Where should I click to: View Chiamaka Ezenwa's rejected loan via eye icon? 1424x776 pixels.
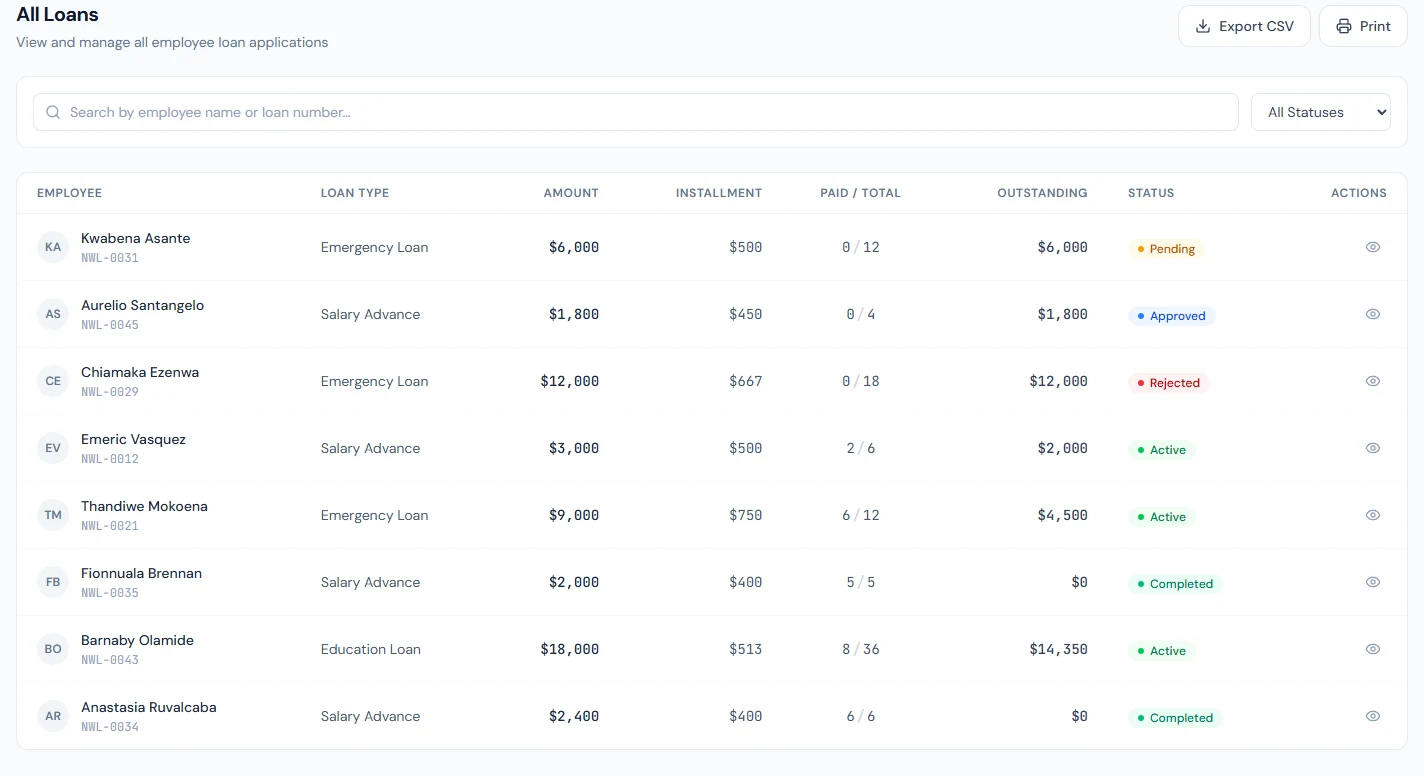(x=1373, y=381)
